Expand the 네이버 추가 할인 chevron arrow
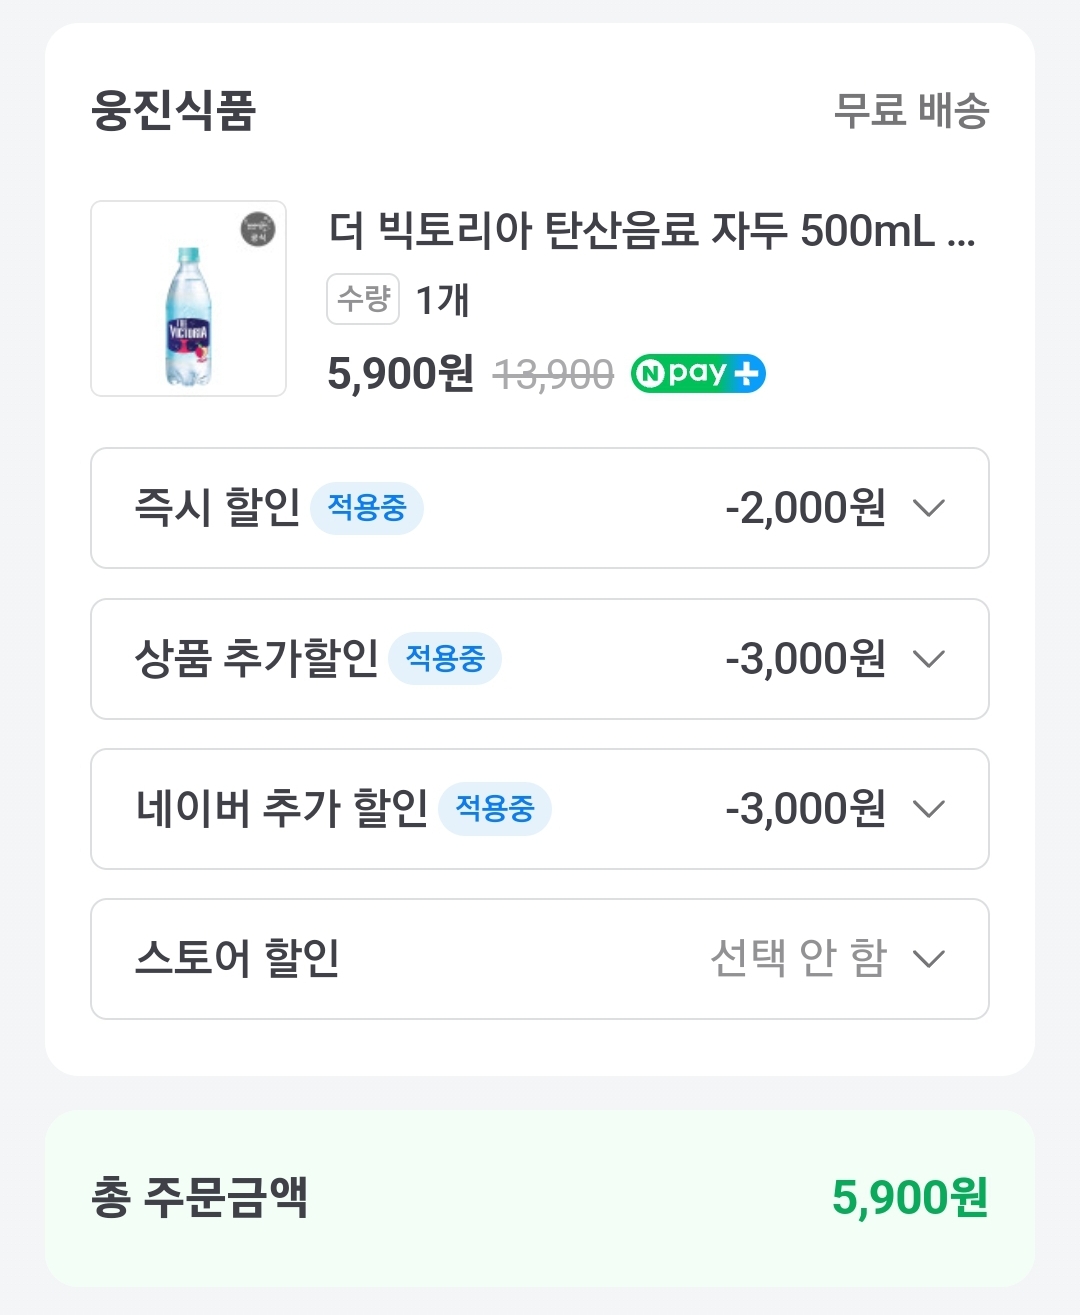The height and width of the screenshot is (1315, 1080). tap(929, 809)
